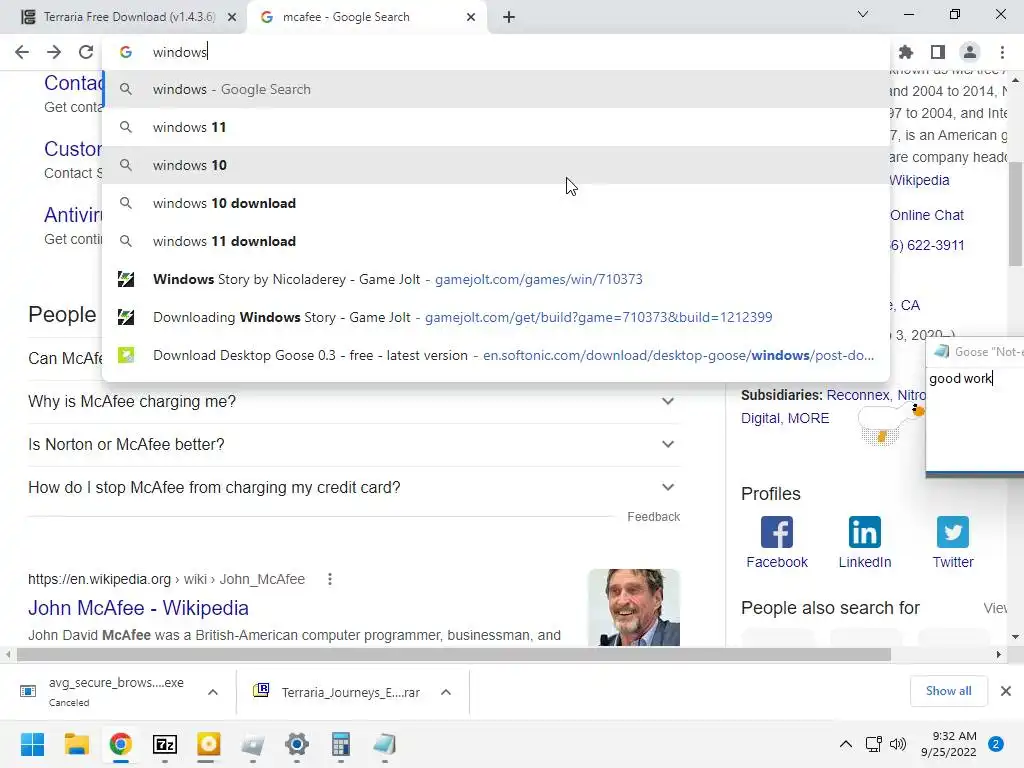Click the vertical scrollbar thumb of page
This screenshot has width=1024, height=768.
point(1015,214)
